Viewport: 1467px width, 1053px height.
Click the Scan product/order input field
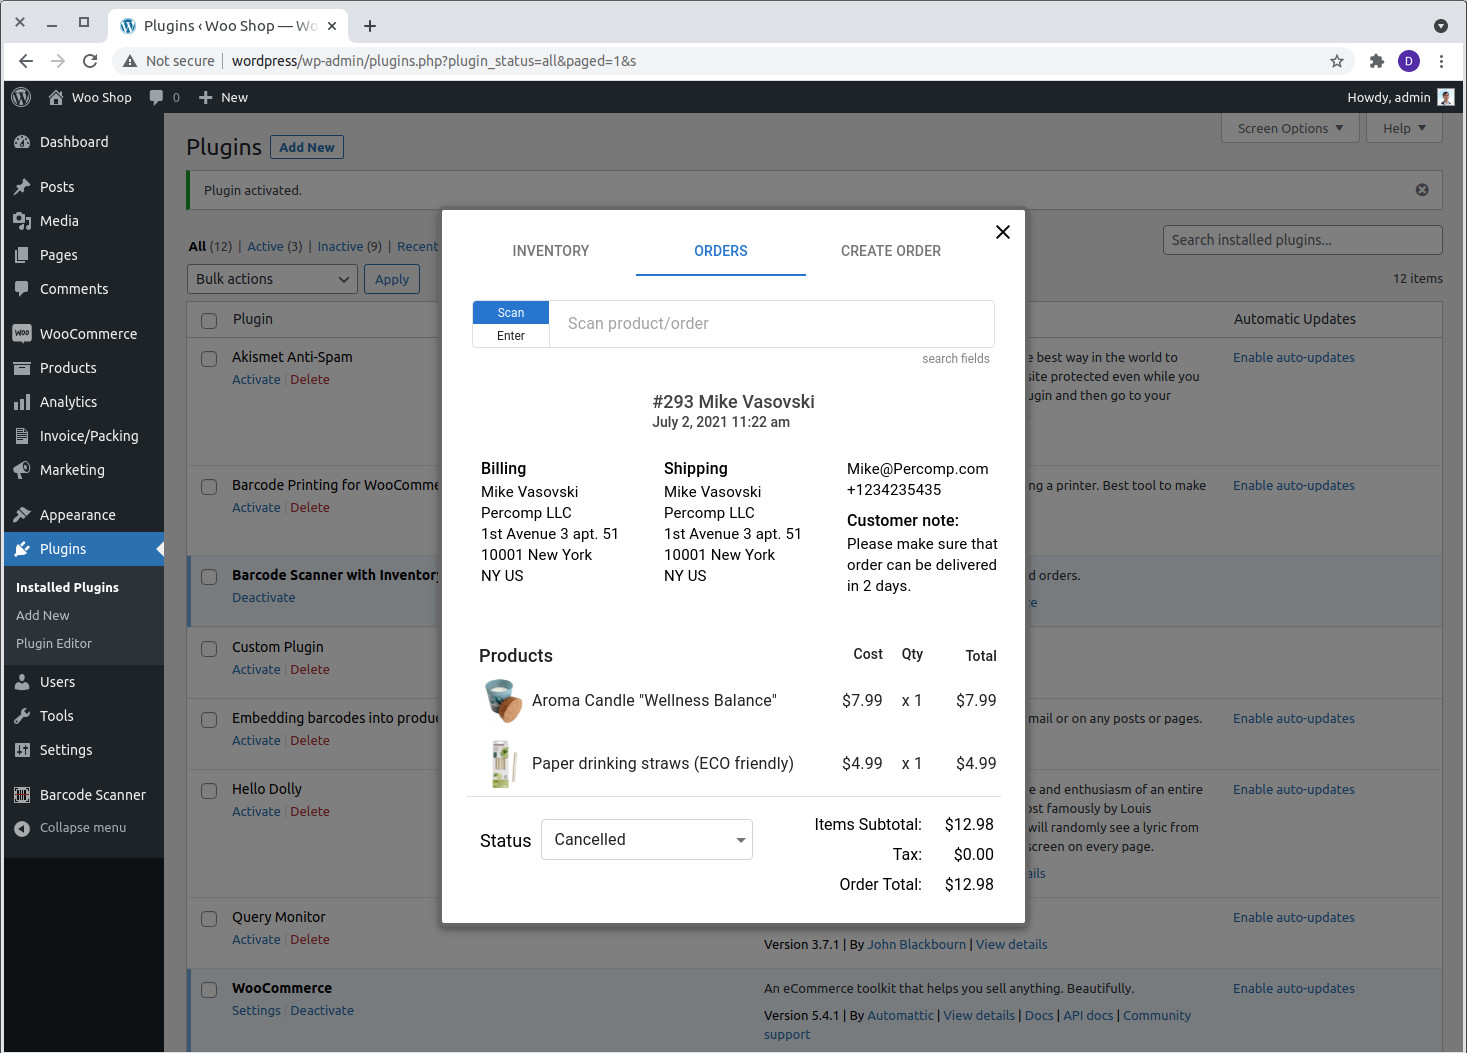[771, 324]
